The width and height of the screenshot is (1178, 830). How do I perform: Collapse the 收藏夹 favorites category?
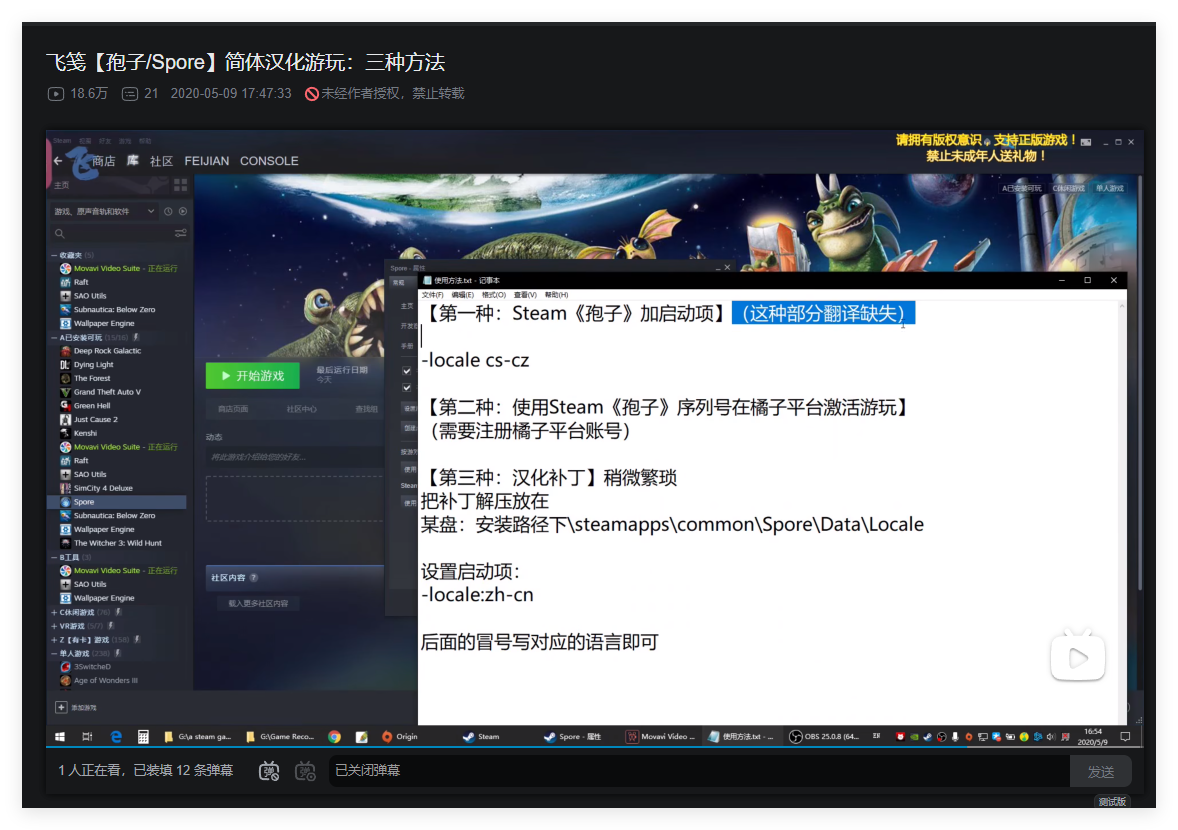pyautogui.click(x=54, y=255)
